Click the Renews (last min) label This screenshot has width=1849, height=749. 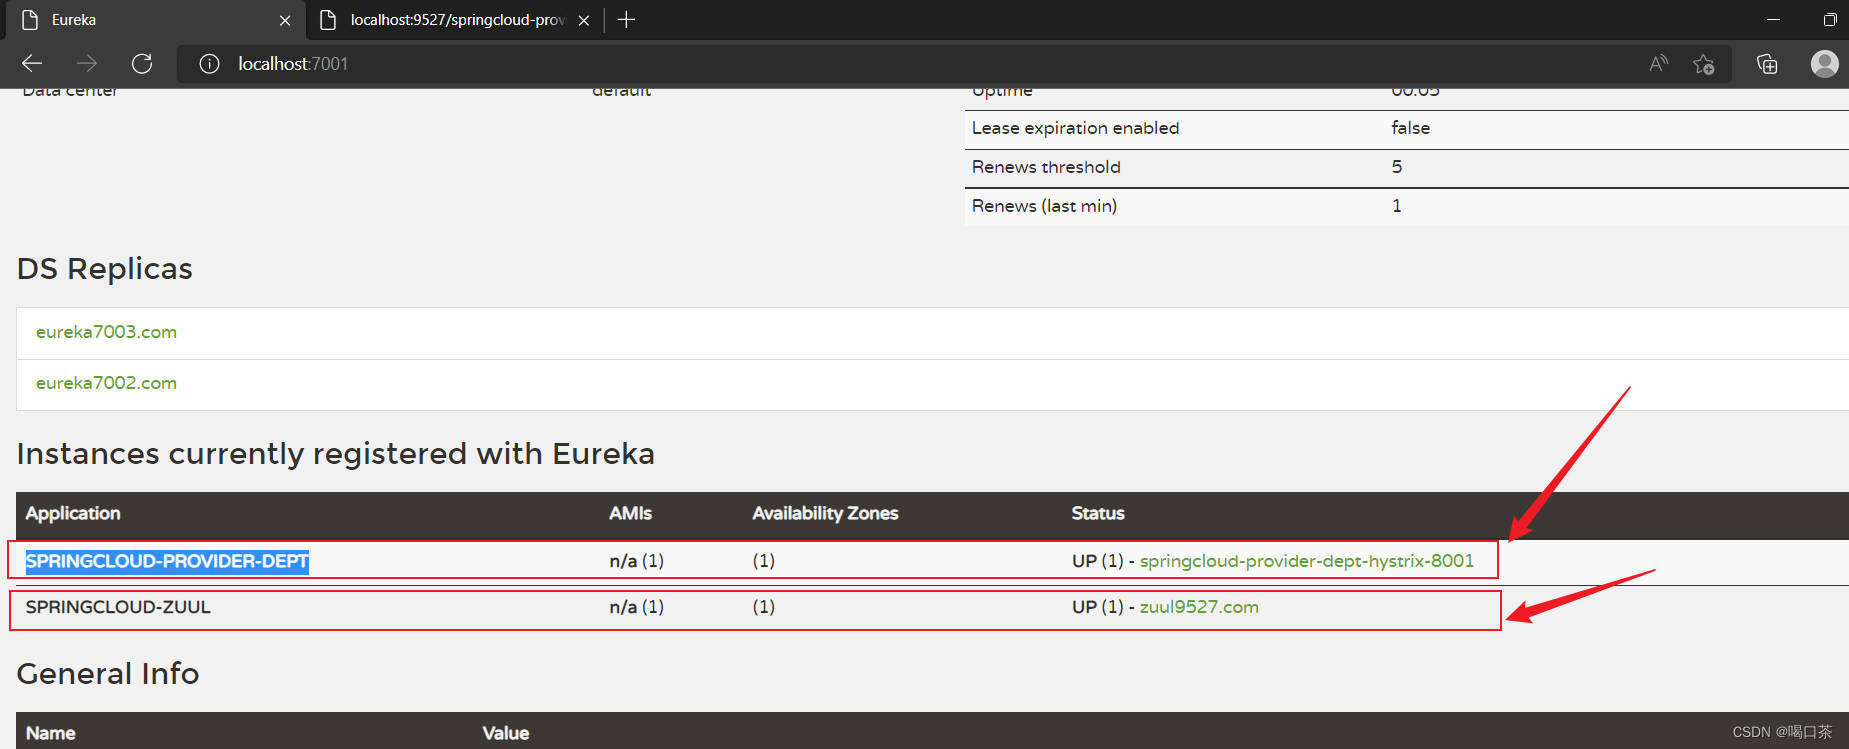coord(1044,206)
